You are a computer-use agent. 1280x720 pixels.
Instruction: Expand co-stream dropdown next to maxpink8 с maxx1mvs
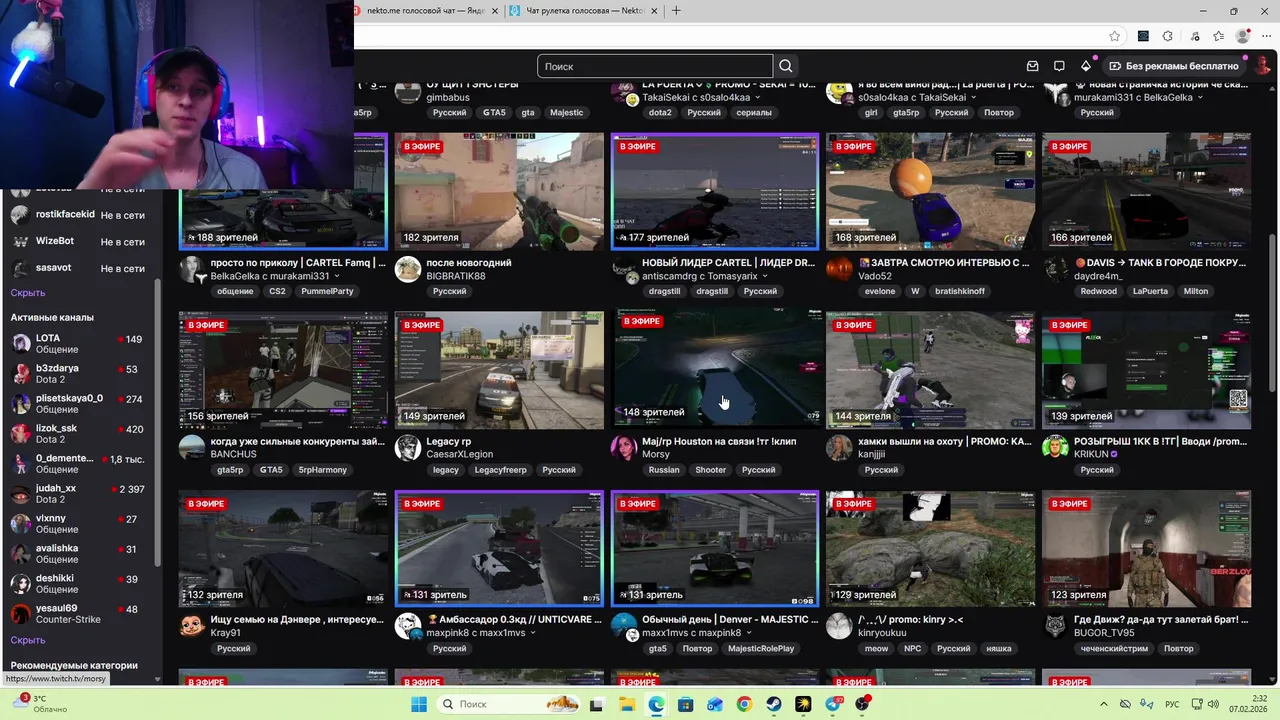[532, 633]
